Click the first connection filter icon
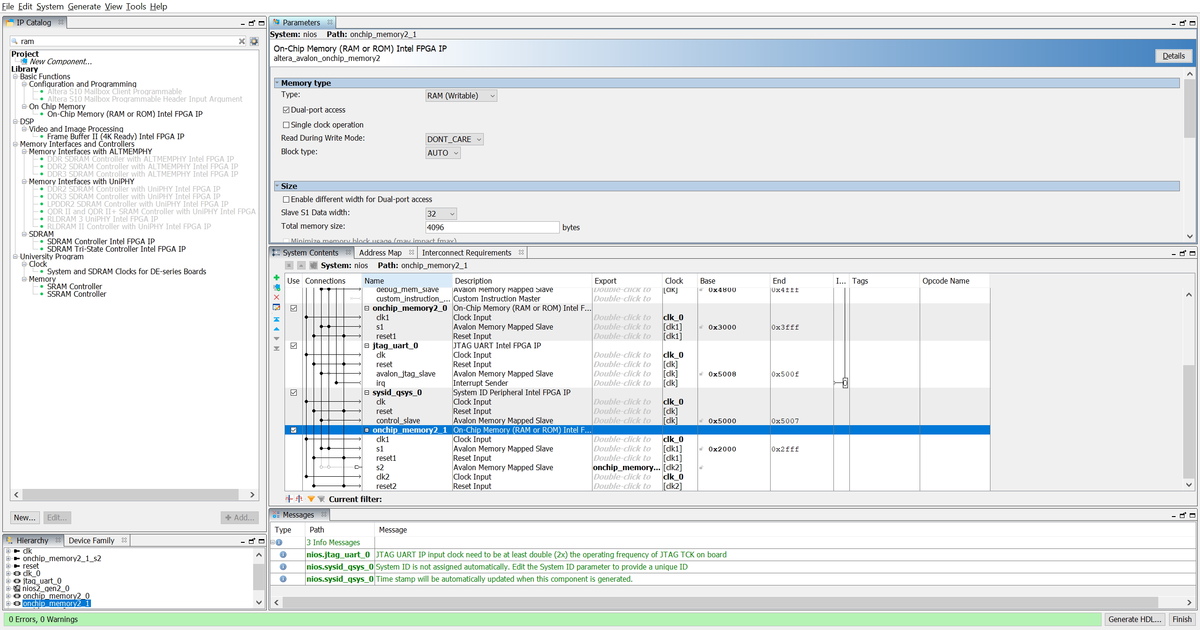 tap(290, 498)
